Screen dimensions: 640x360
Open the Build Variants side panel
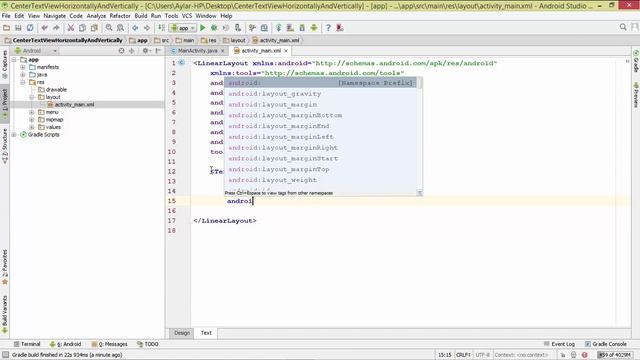coord(5,315)
